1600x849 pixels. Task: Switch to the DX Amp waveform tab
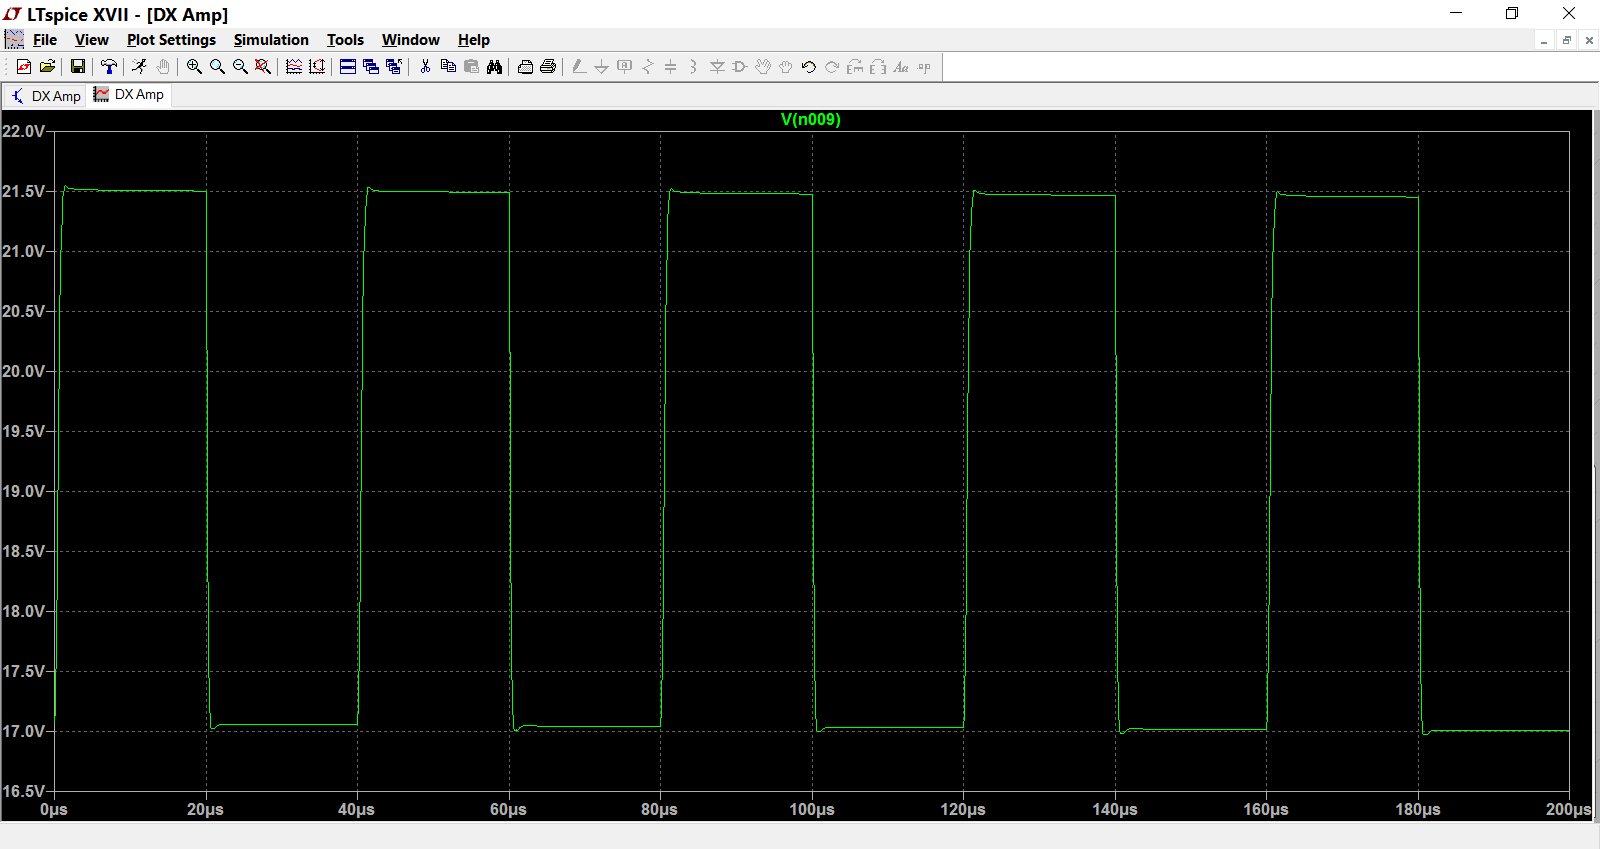pos(129,95)
